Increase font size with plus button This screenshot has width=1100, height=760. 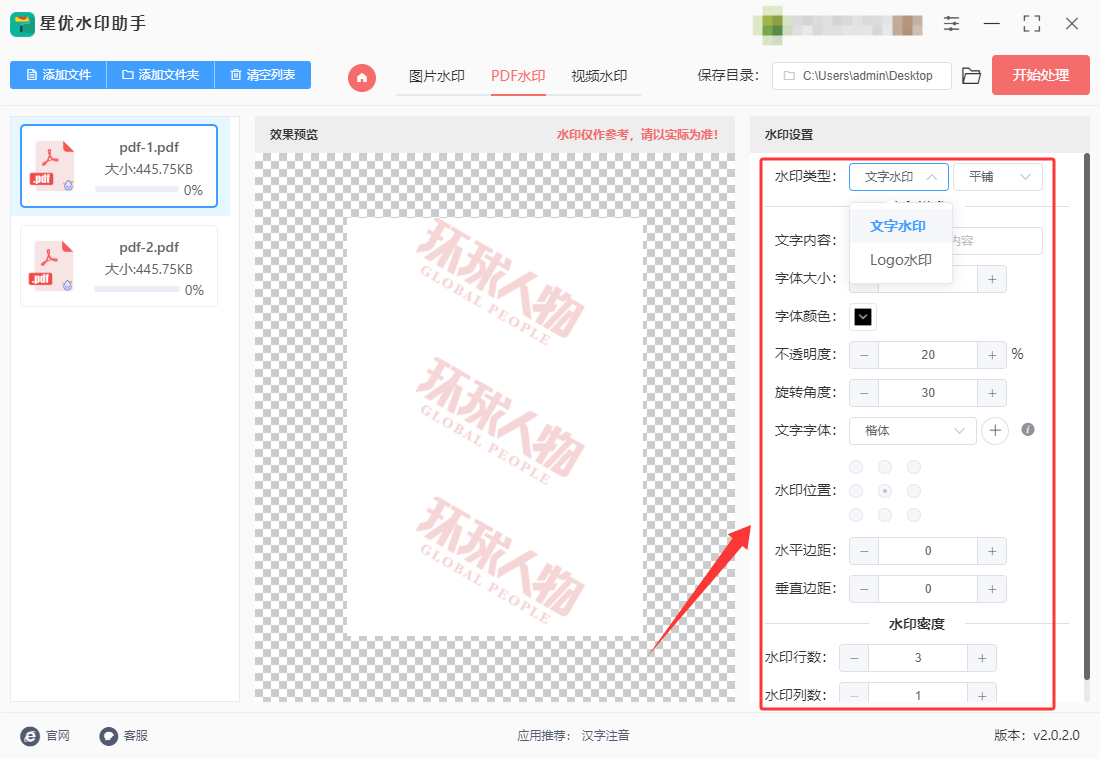[992, 279]
